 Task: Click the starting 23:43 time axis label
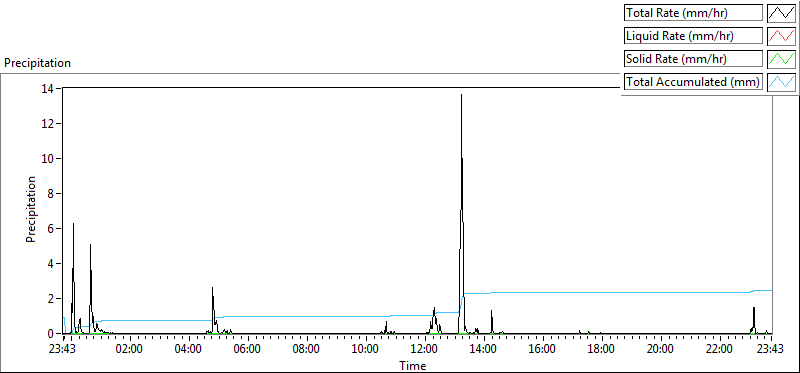point(63,350)
